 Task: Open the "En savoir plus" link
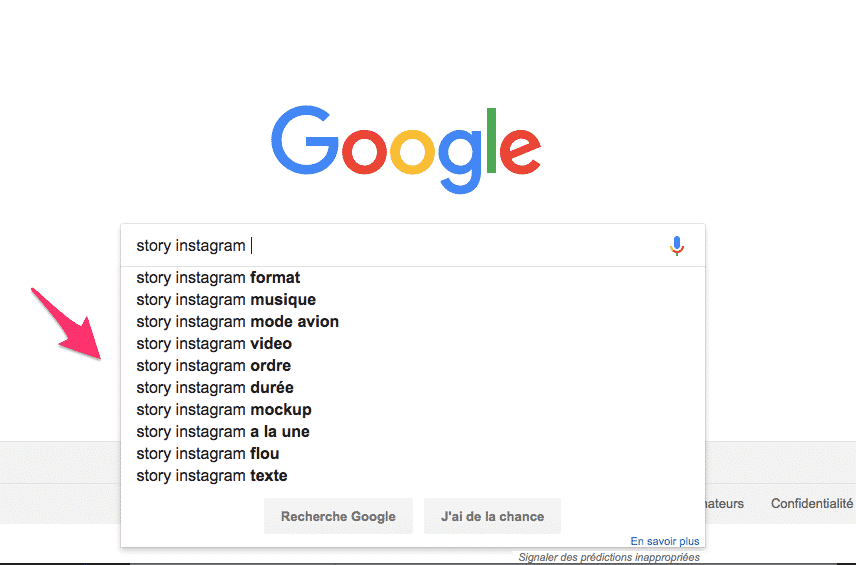665,541
